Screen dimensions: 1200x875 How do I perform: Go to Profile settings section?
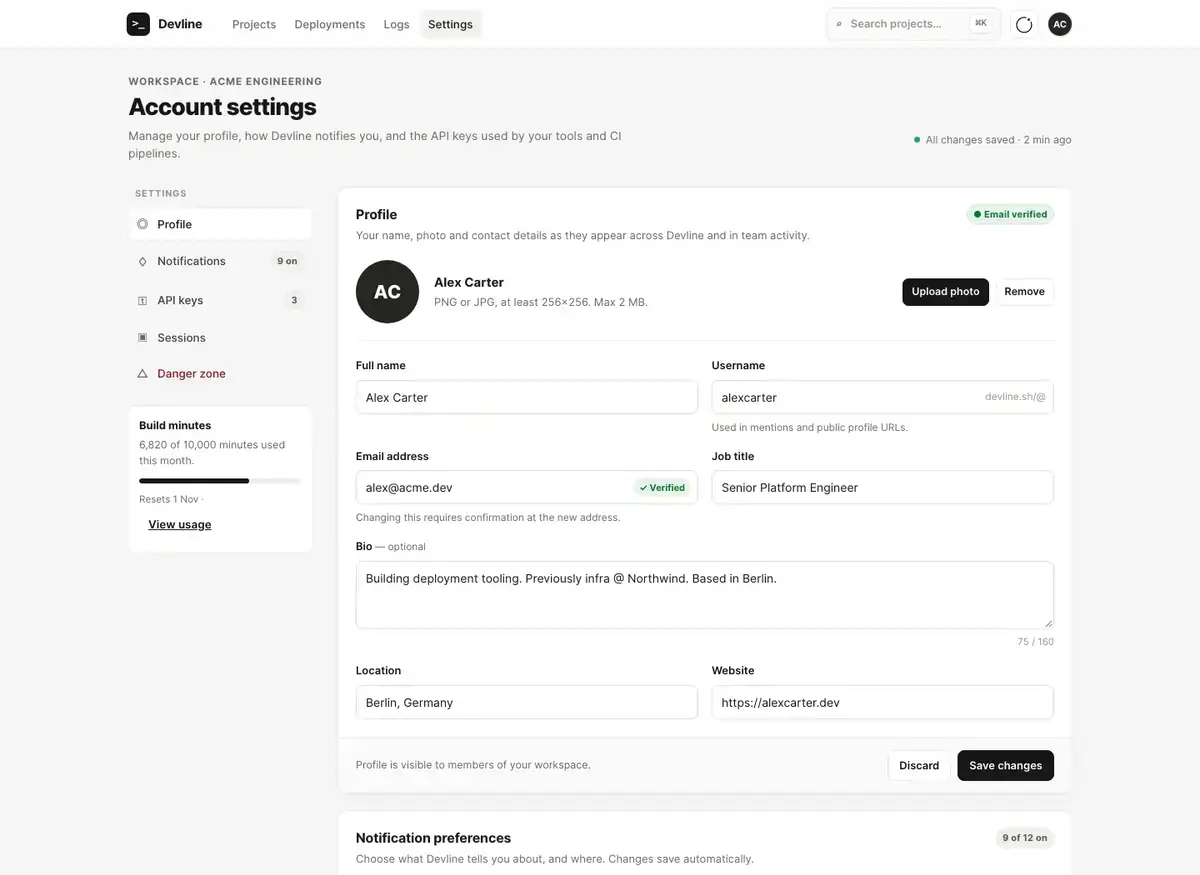(220, 224)
